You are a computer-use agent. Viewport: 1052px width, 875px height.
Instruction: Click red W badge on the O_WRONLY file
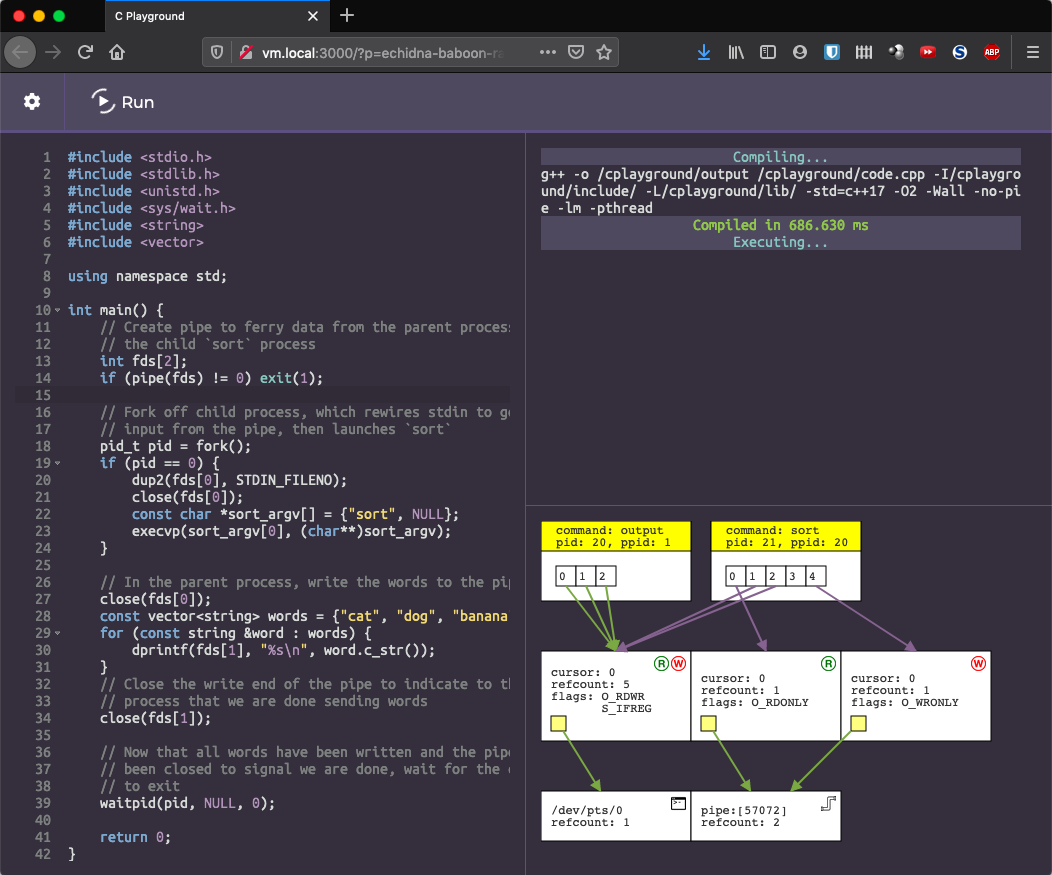(977, 663)
